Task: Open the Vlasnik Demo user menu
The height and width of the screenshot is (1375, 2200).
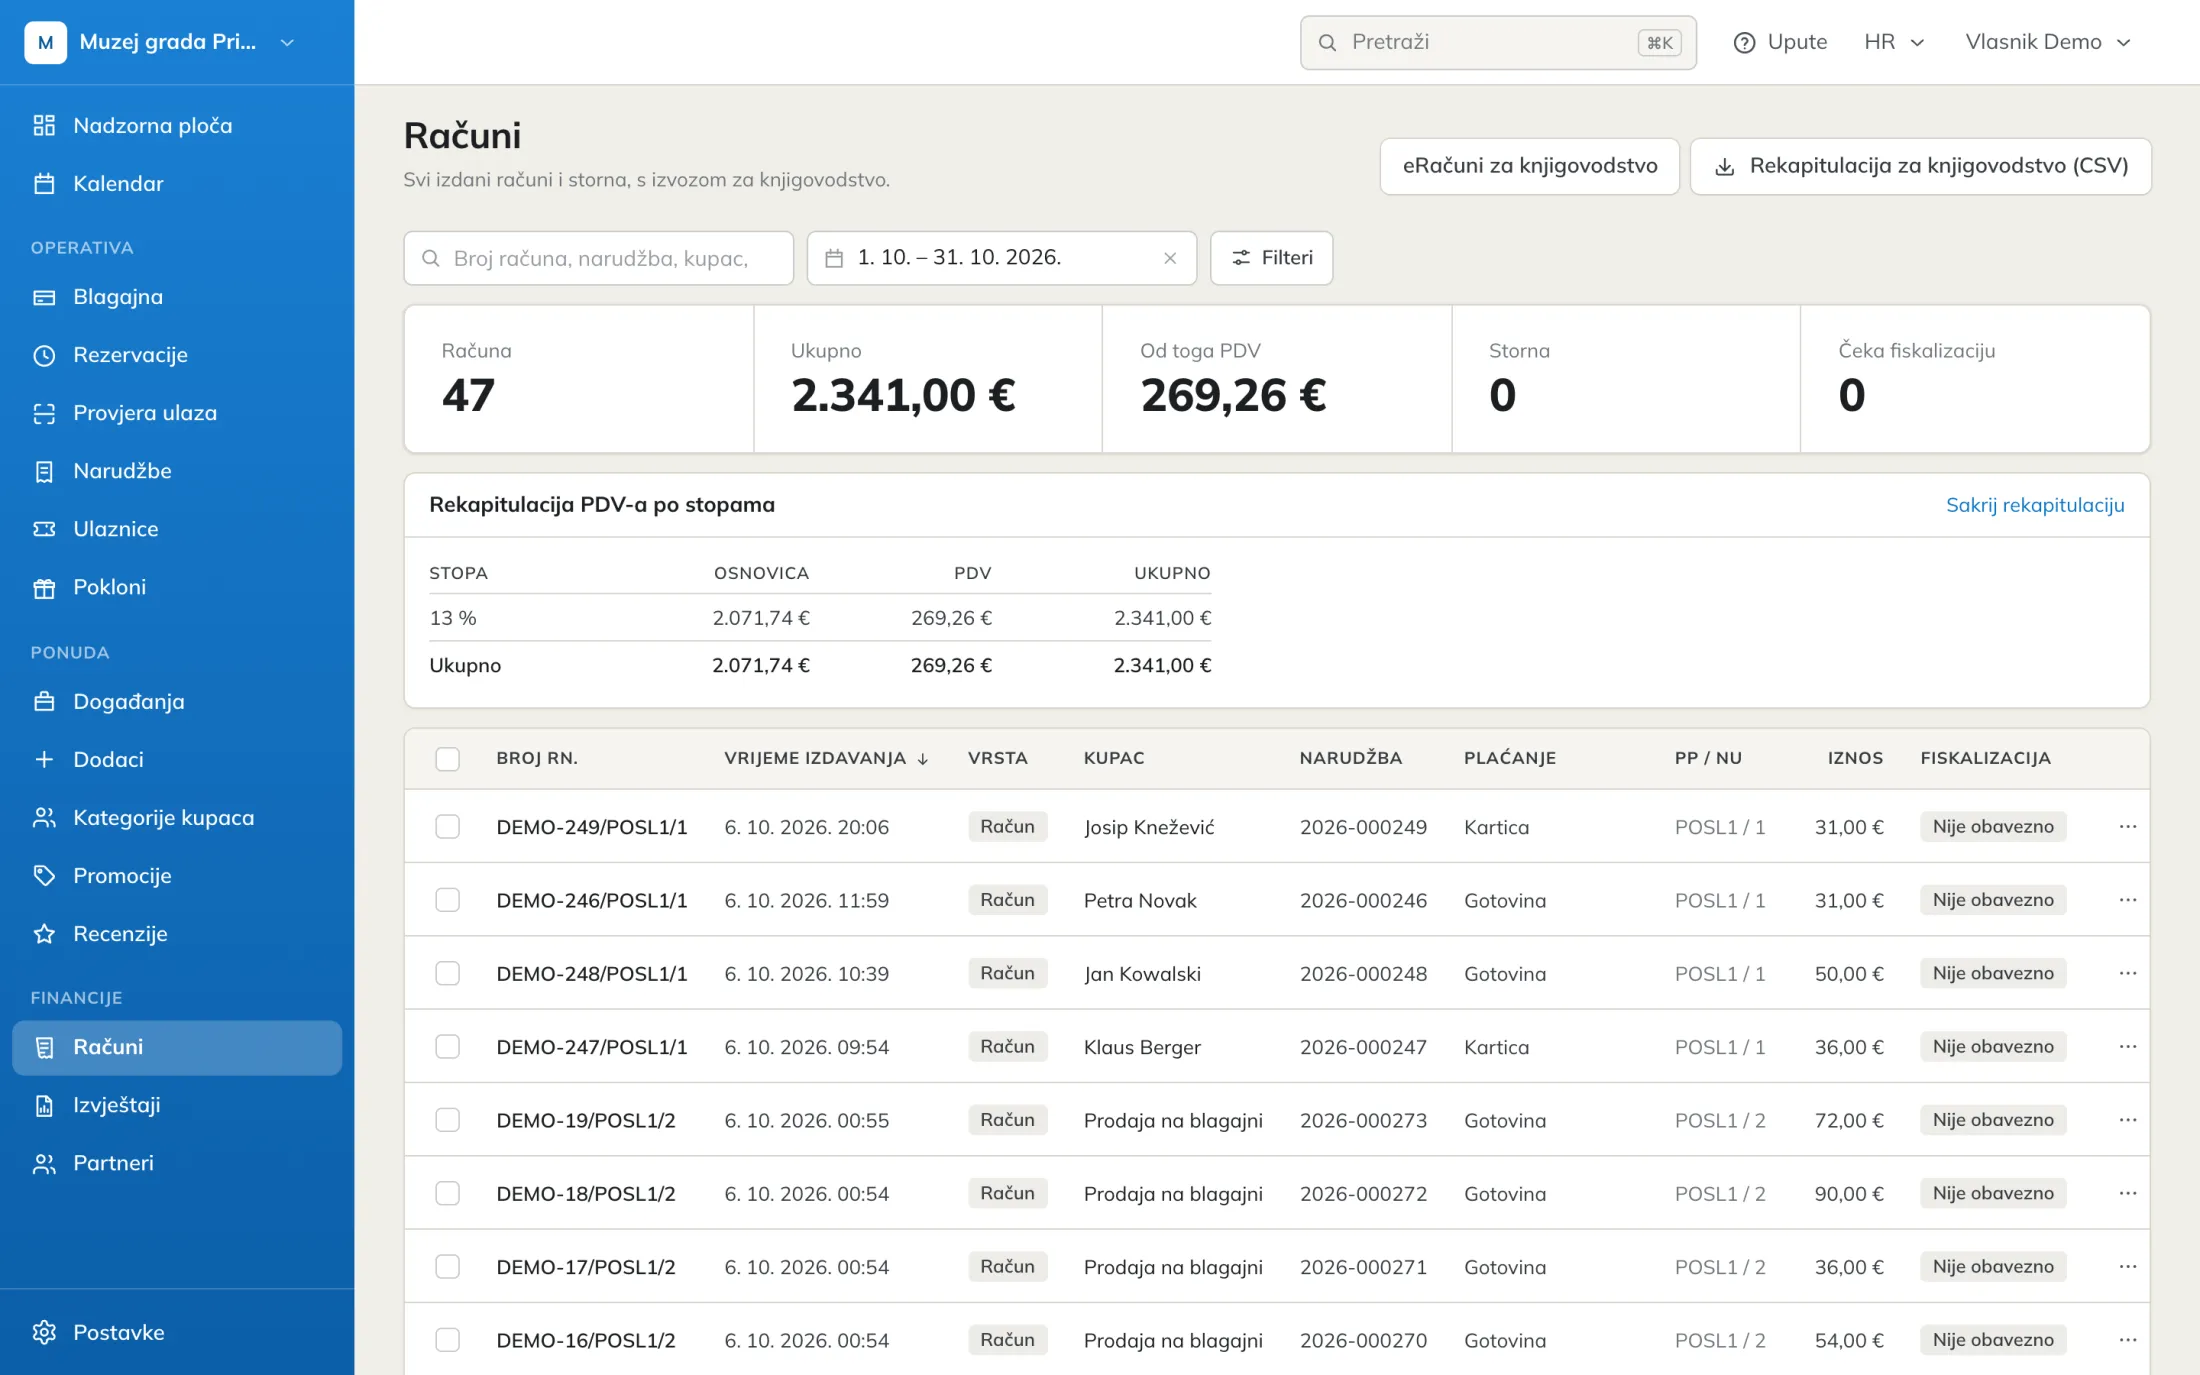Action: (2048, 42)
